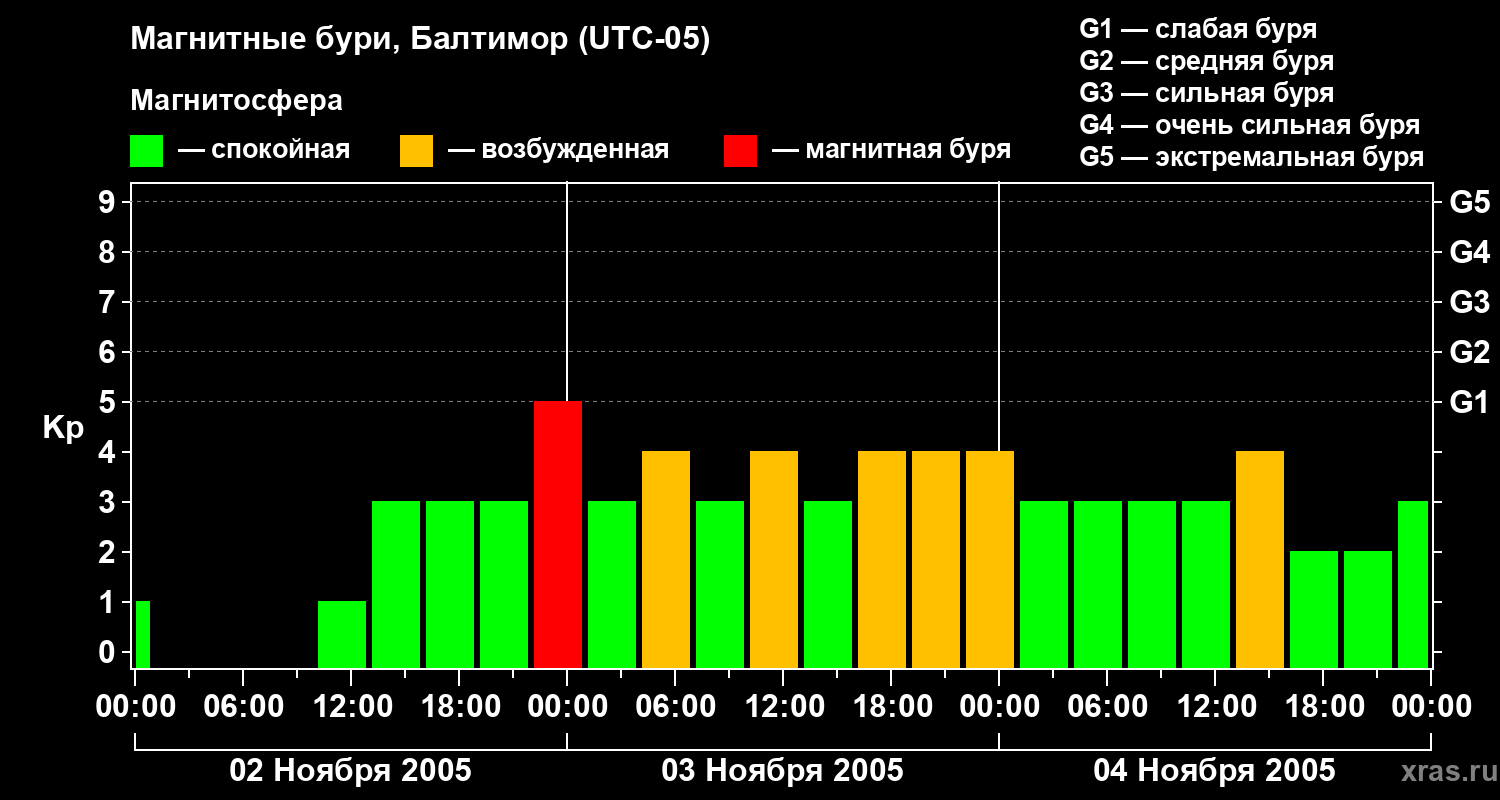Click the orange 'возбужденная' legend swatch
This screenshot has height=800, width=1500.
click(416, 151)
